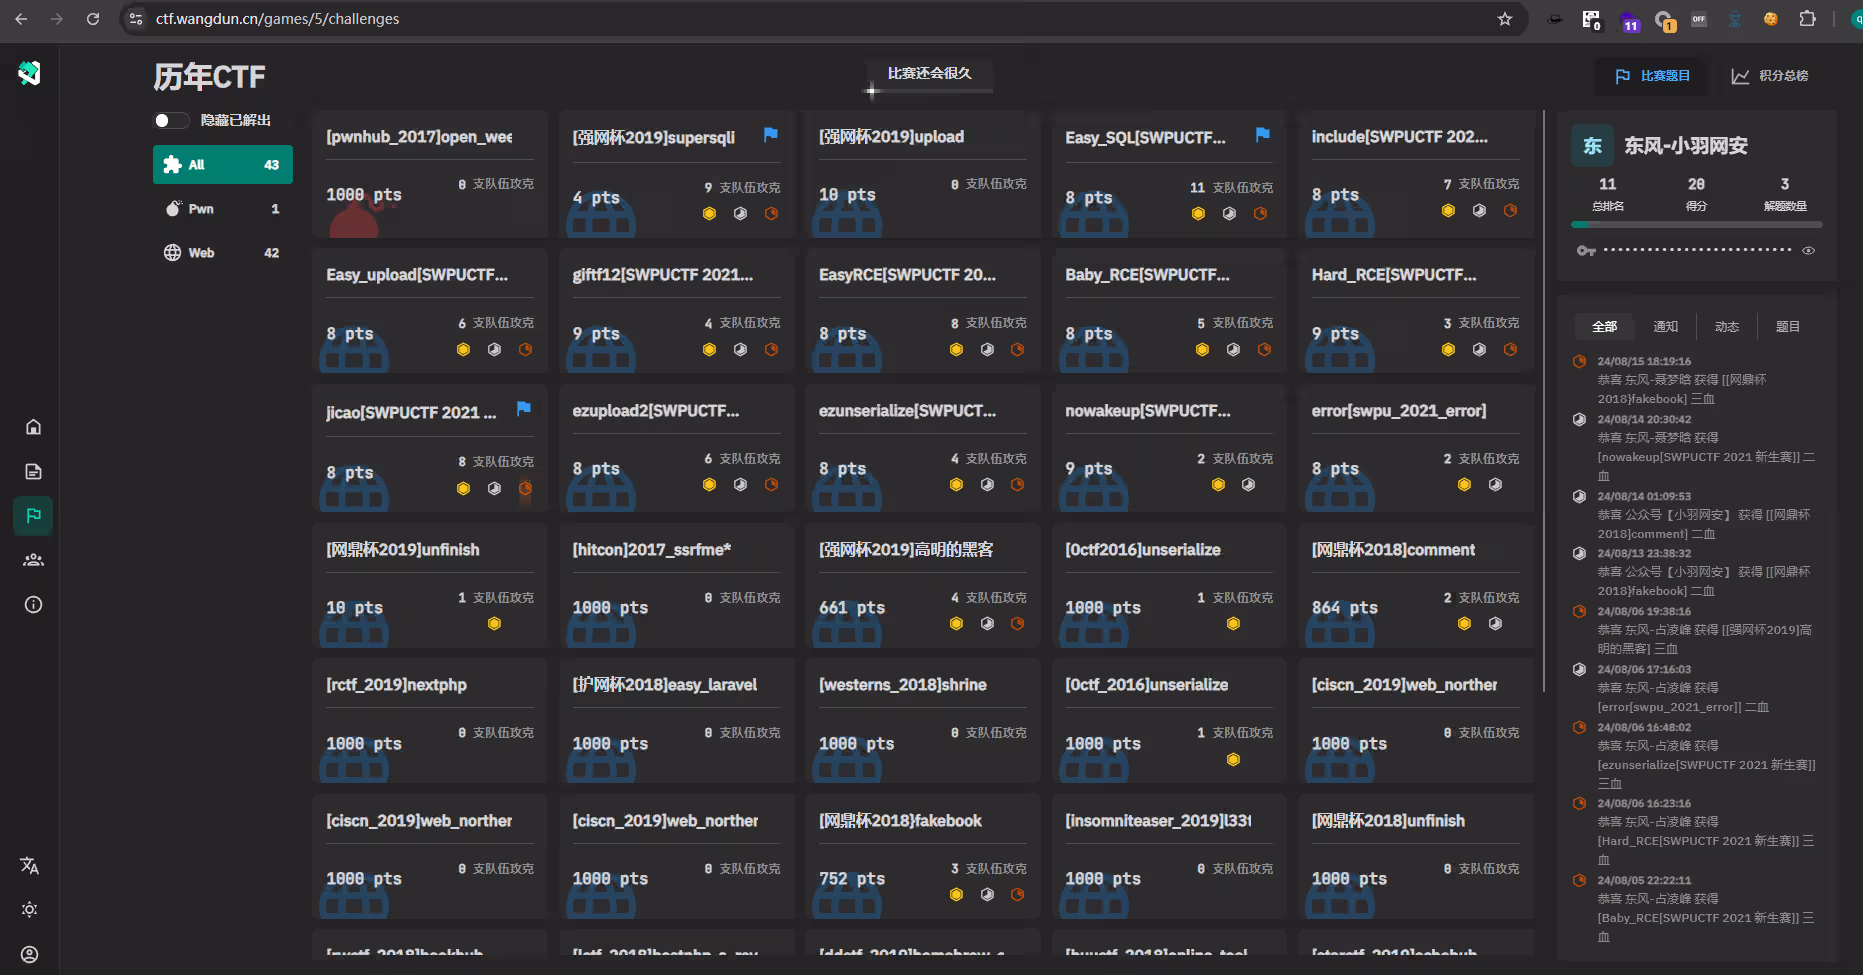Toggle the 隐藏已解出 switch
The width and height of the screenshot is (1863, 975).
pyautogui.click(x=171, y=120)
